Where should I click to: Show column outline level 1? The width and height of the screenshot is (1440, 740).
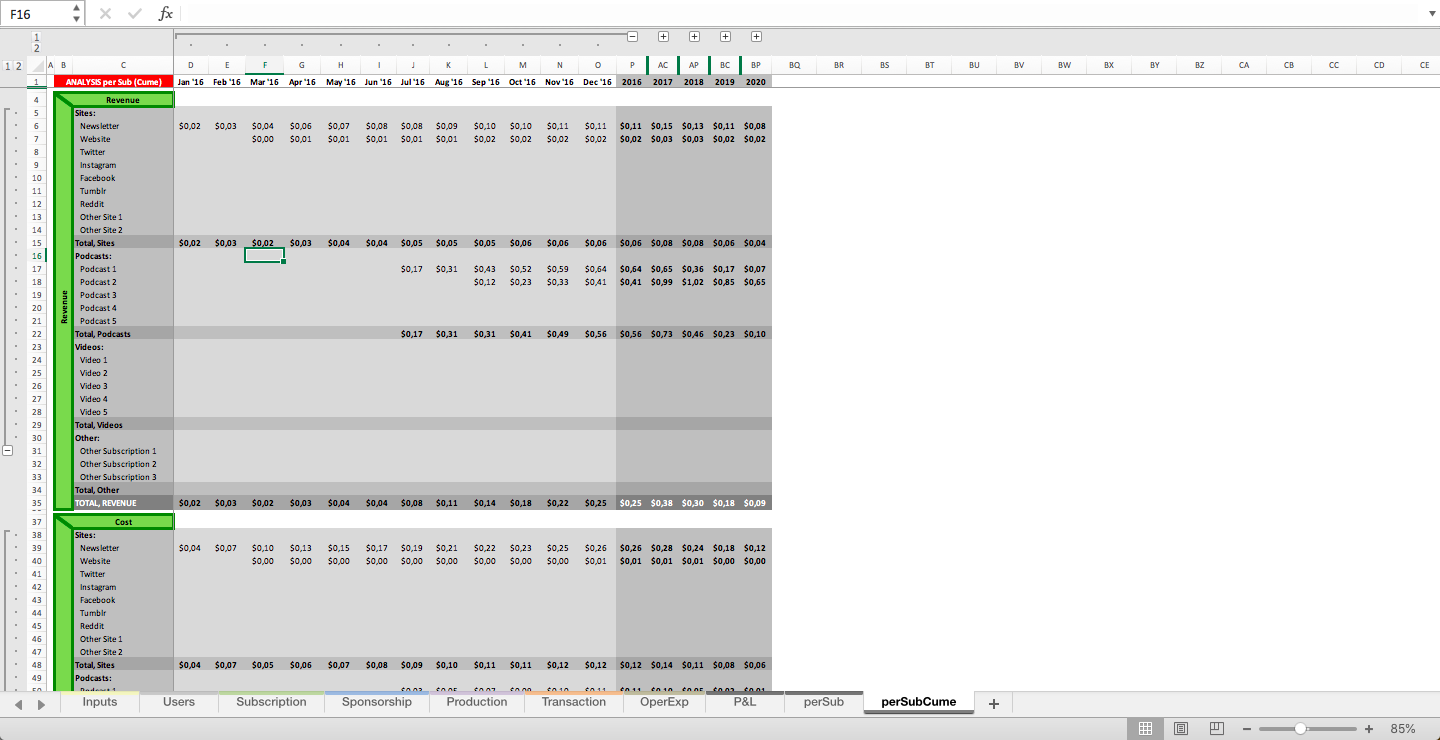coord(37,37)
